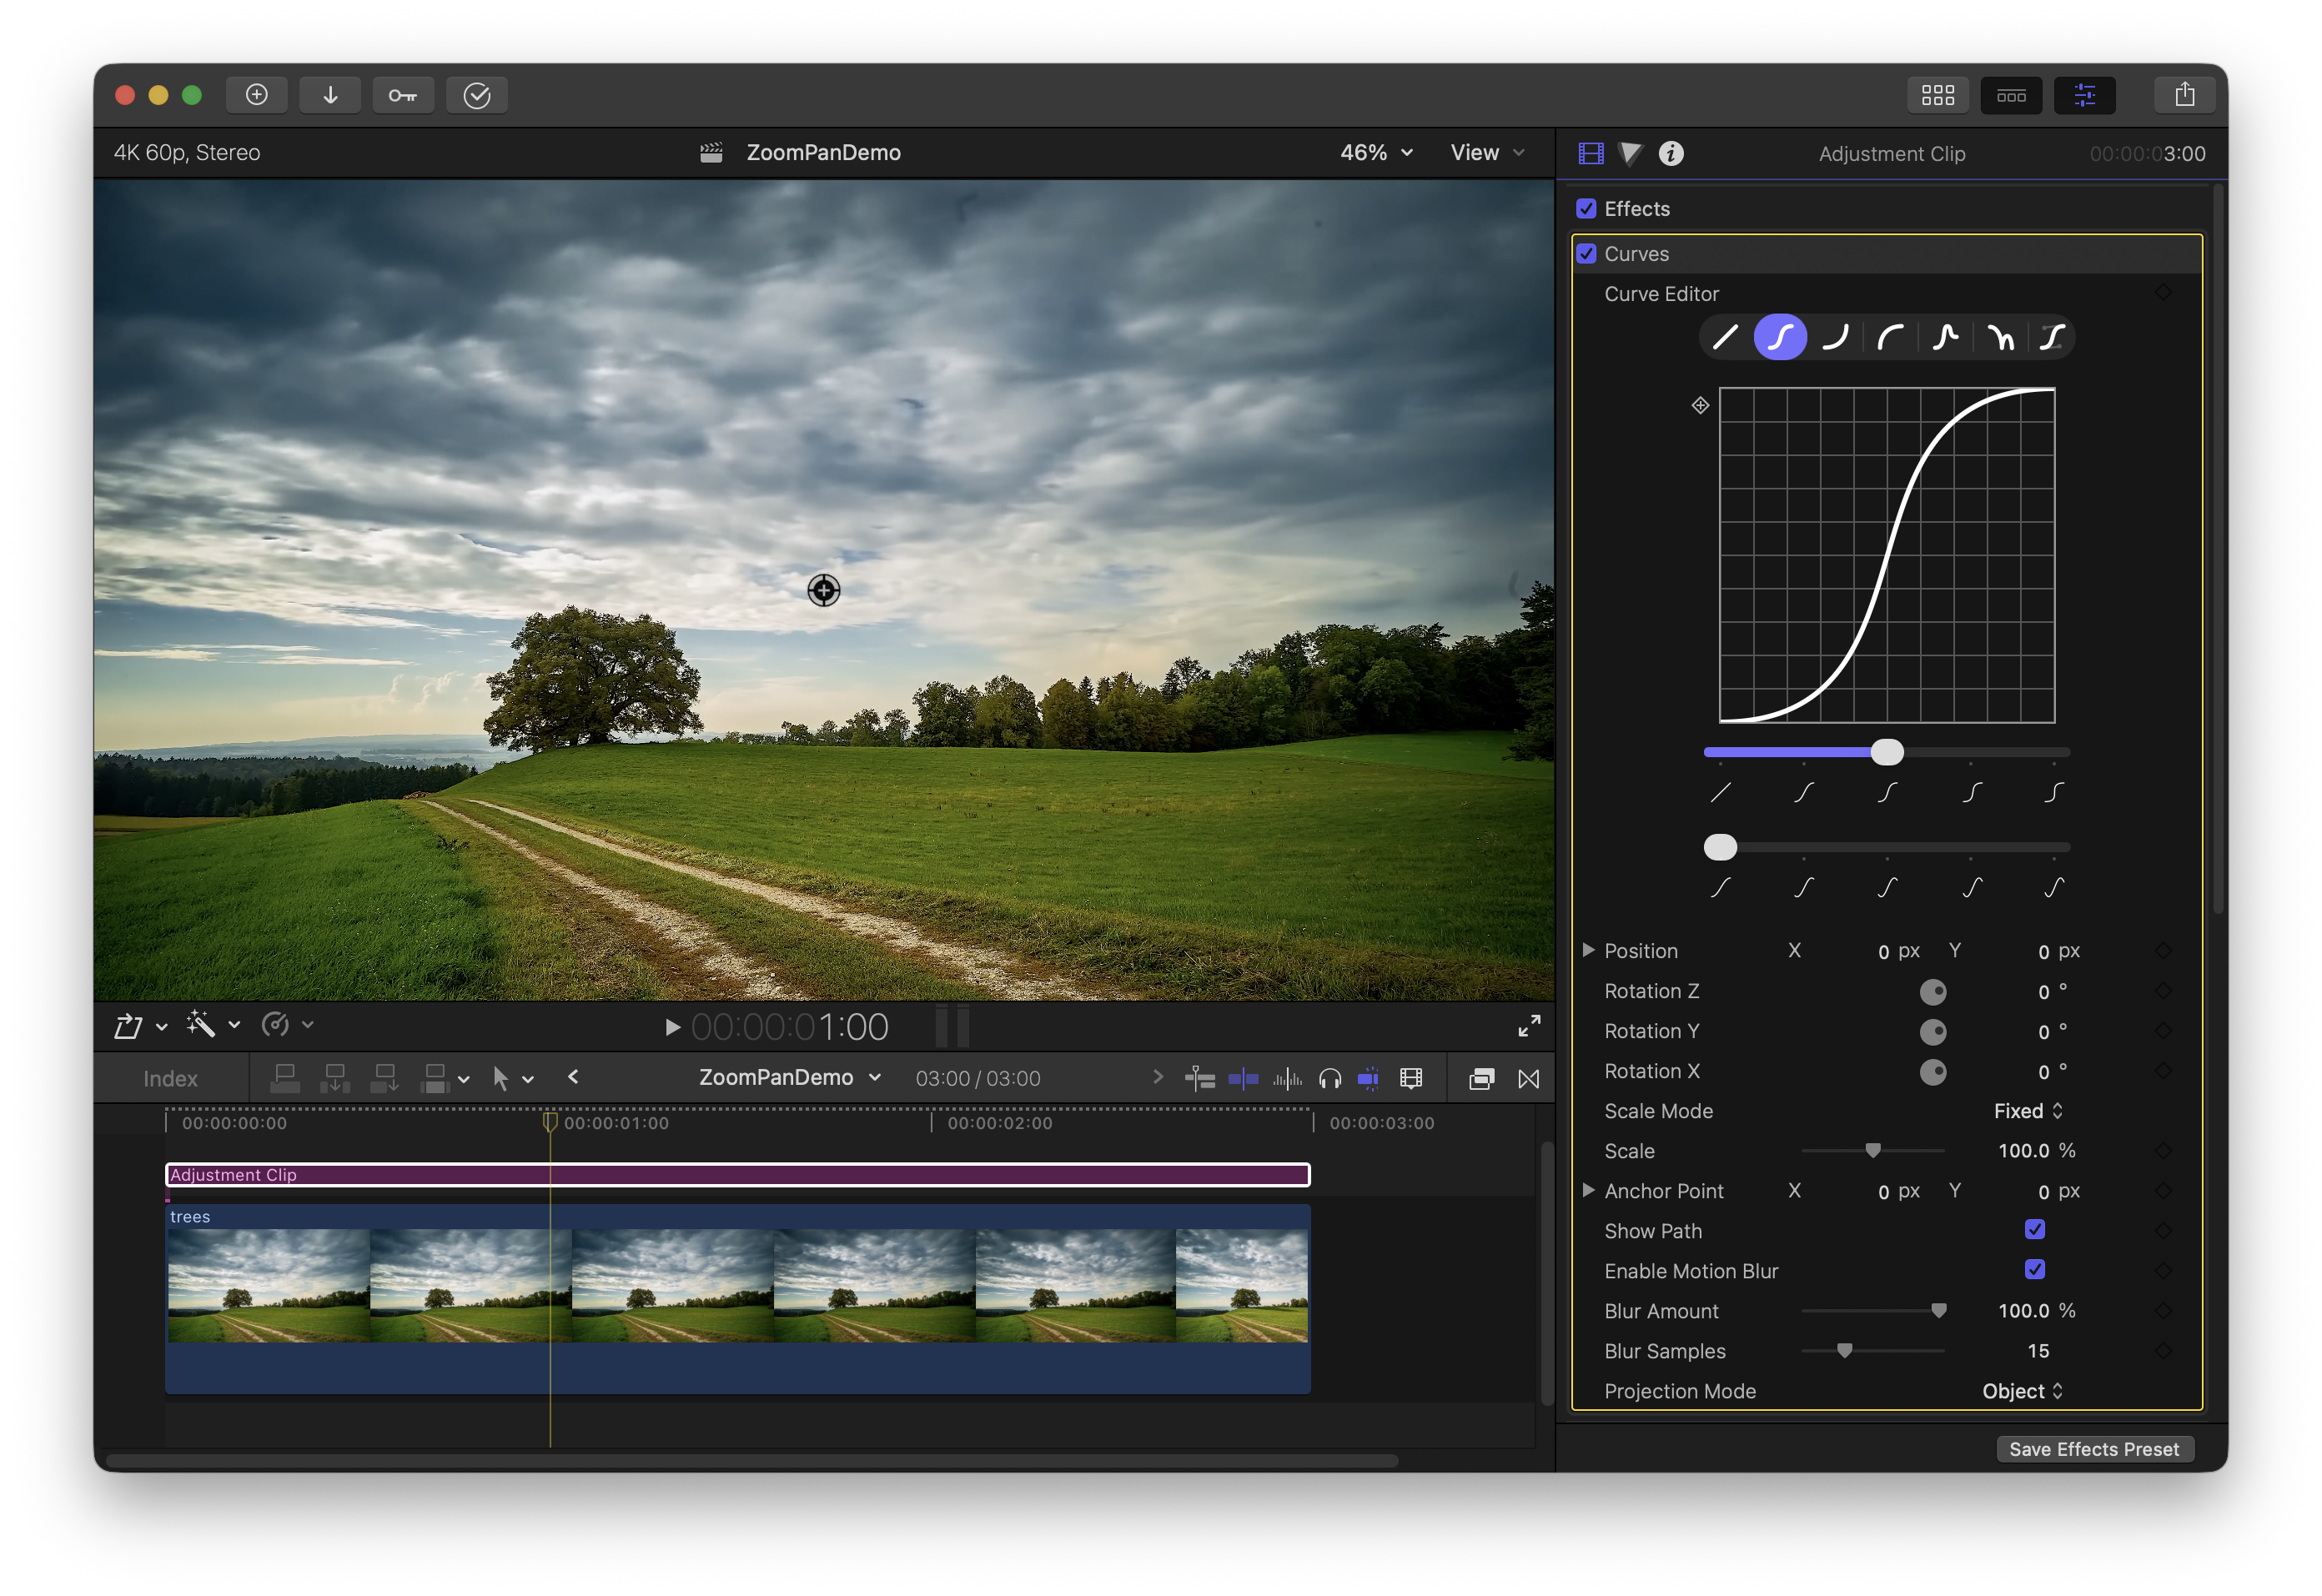Click the import media down-arrow button

[x=330, y=95]
